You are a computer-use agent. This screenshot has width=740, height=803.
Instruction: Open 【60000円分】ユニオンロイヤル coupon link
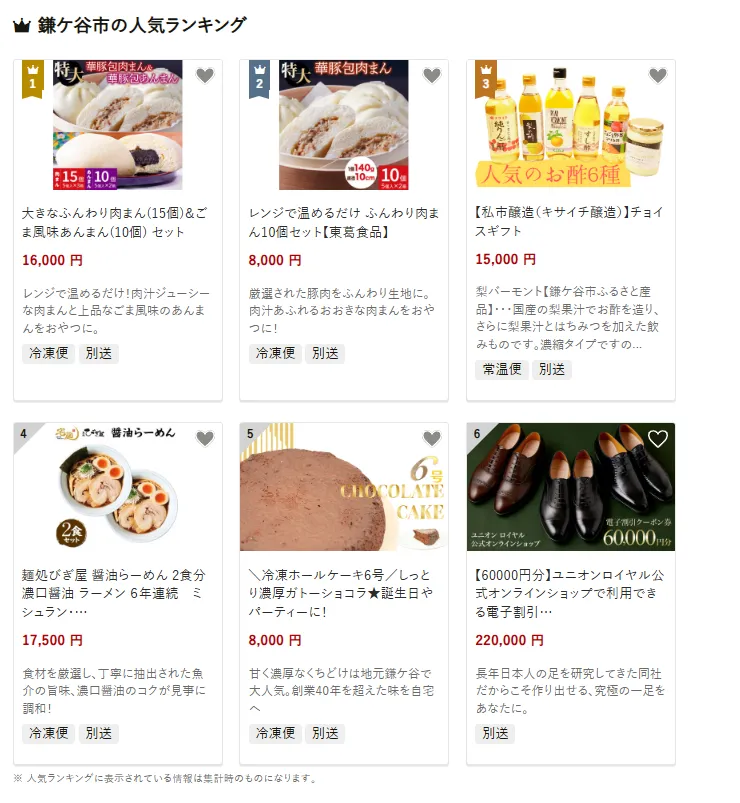pyautogui.click(x=569, y=593)
